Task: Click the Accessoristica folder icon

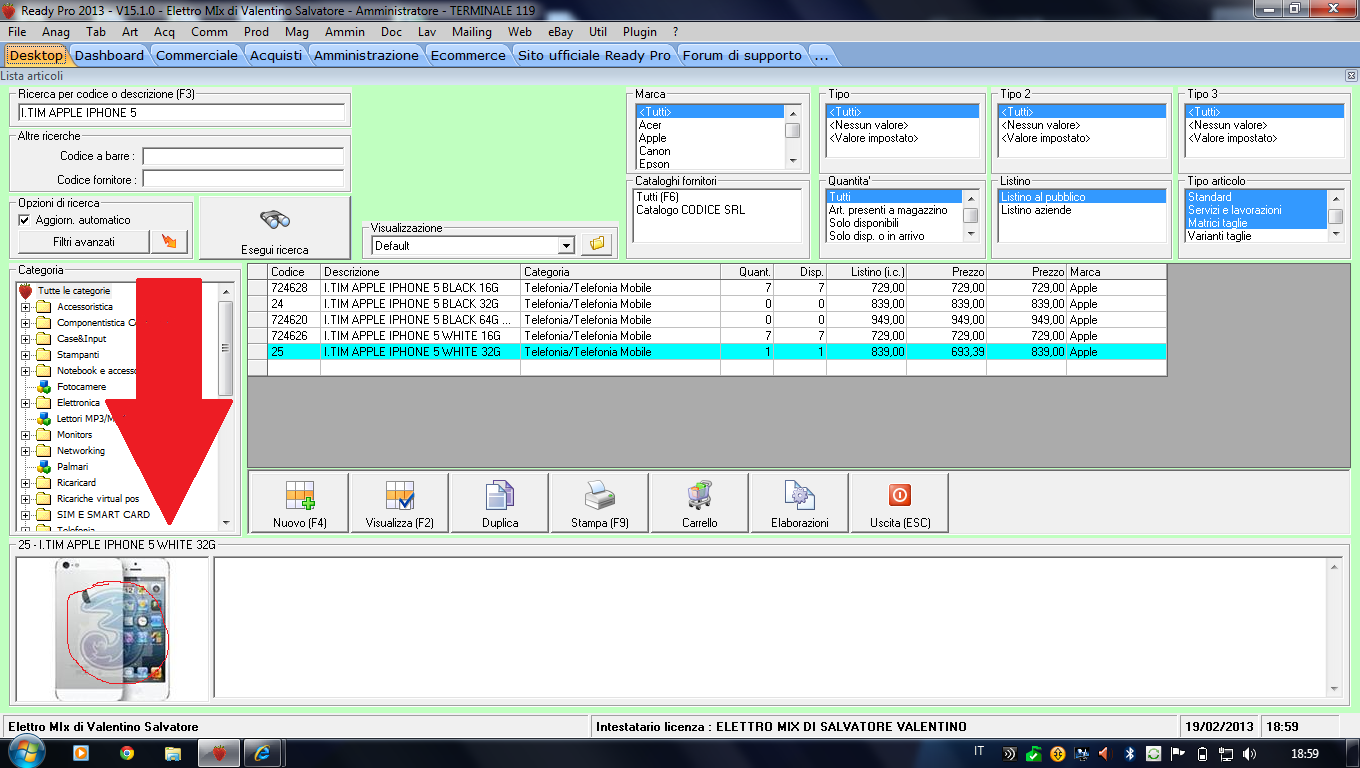Action: tap(43, 307)
